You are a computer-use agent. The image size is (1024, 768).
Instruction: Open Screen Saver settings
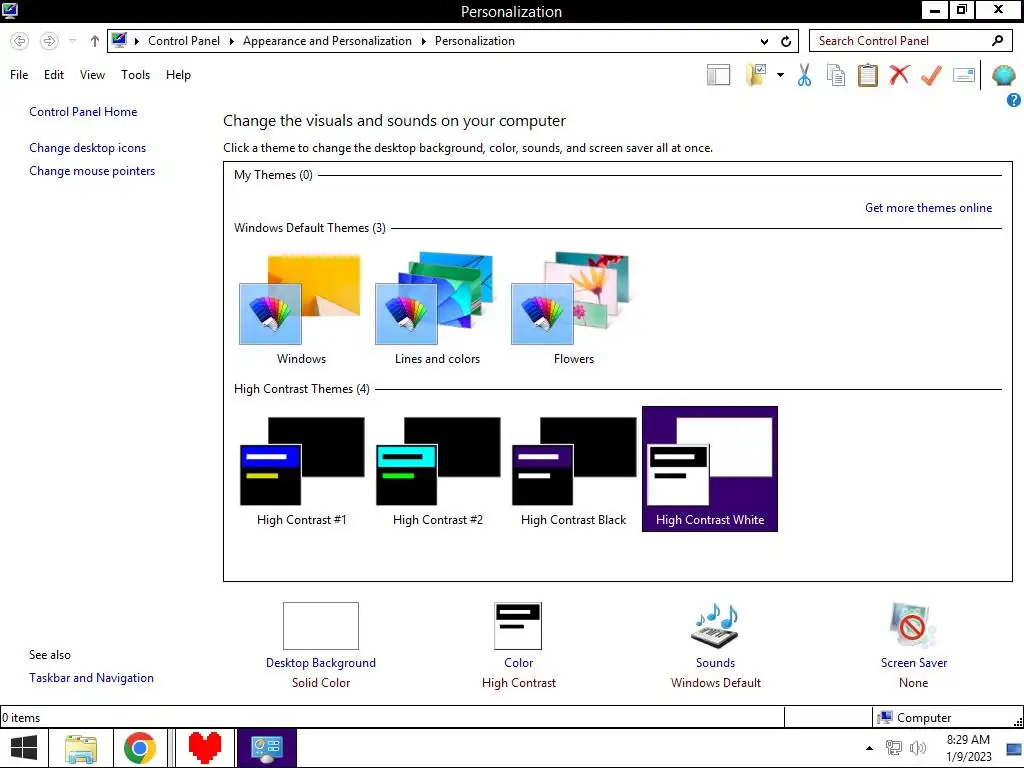pos(914,645)
